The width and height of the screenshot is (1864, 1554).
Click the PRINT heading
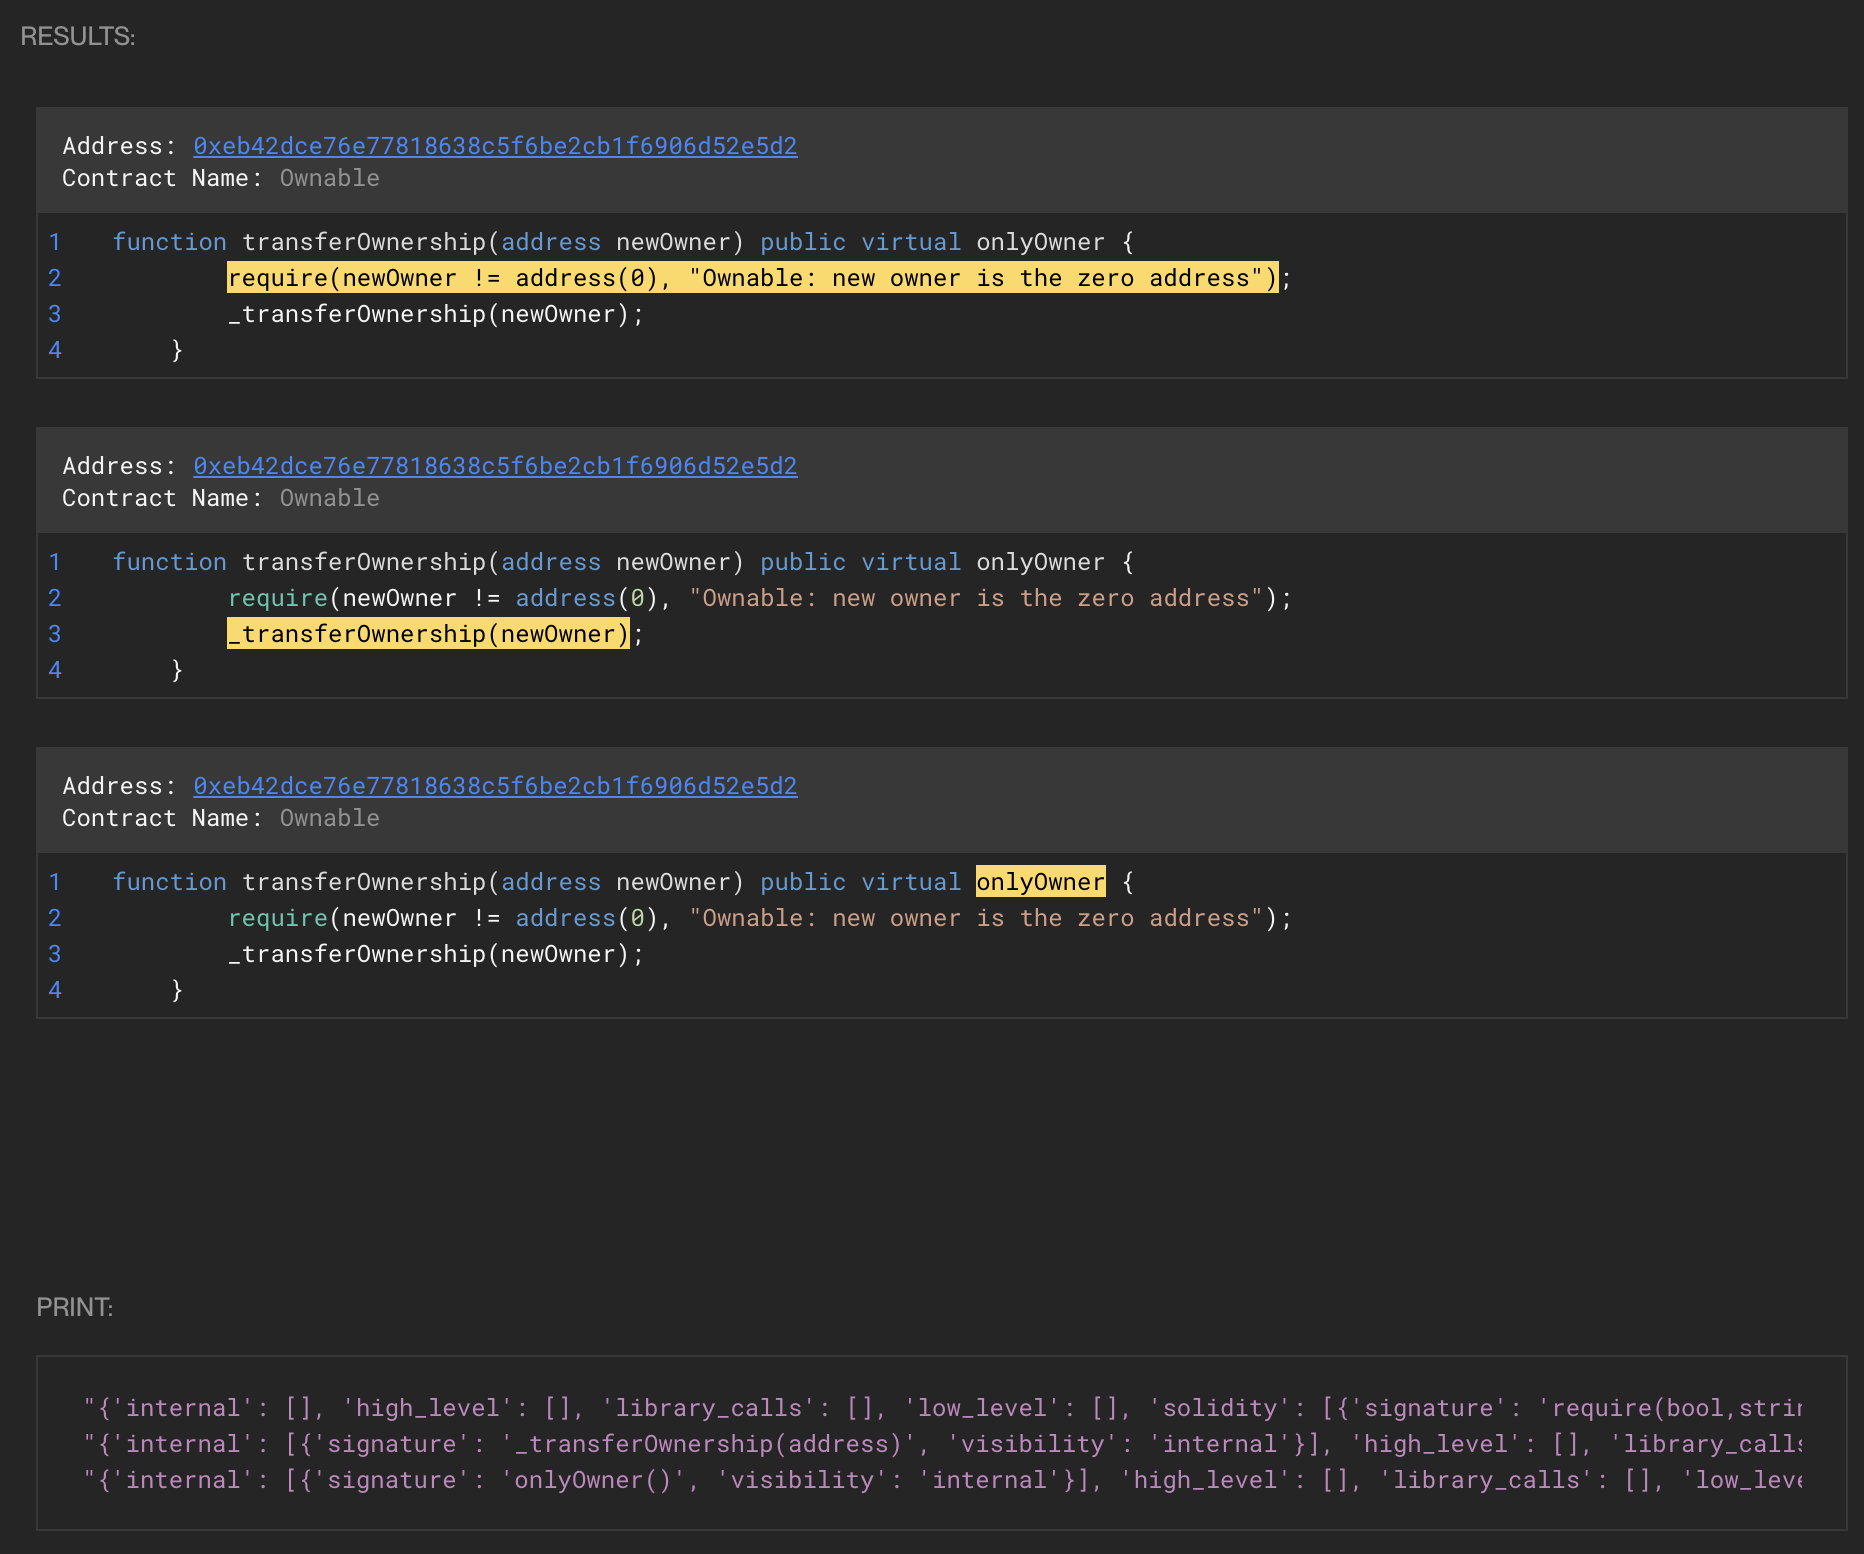pyautogui.click(x=75, y=1307)
